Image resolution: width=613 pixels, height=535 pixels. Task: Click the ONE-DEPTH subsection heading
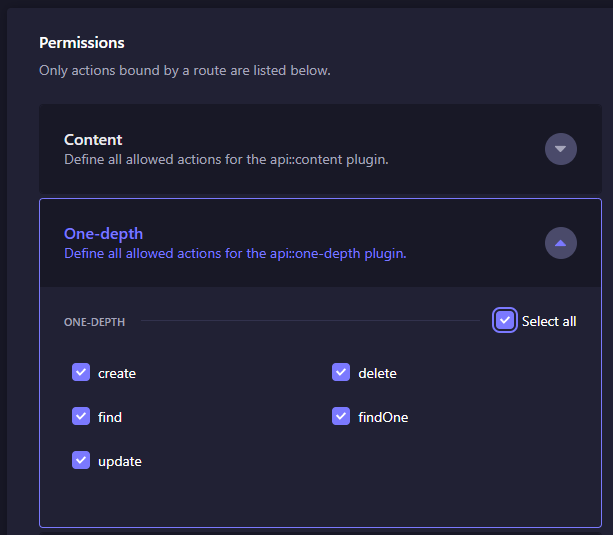pos(95,322)
